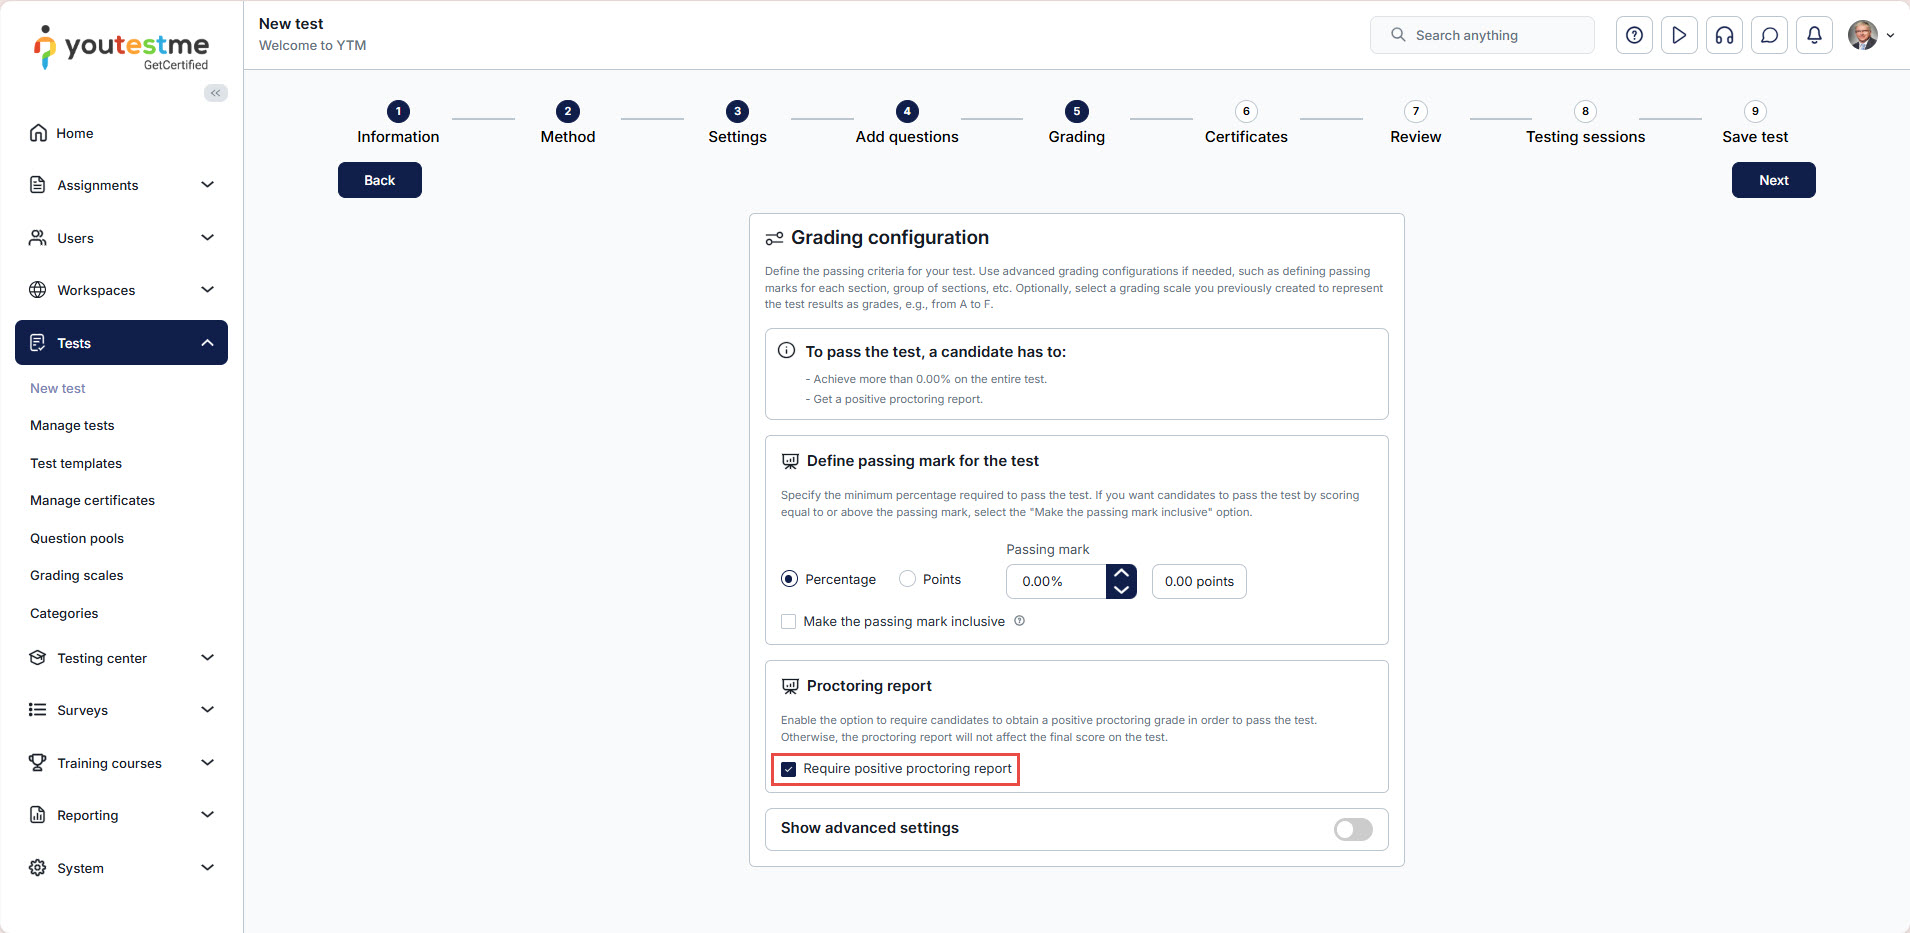Click the Back button
1910x933 pixels.
pos(379,180)
